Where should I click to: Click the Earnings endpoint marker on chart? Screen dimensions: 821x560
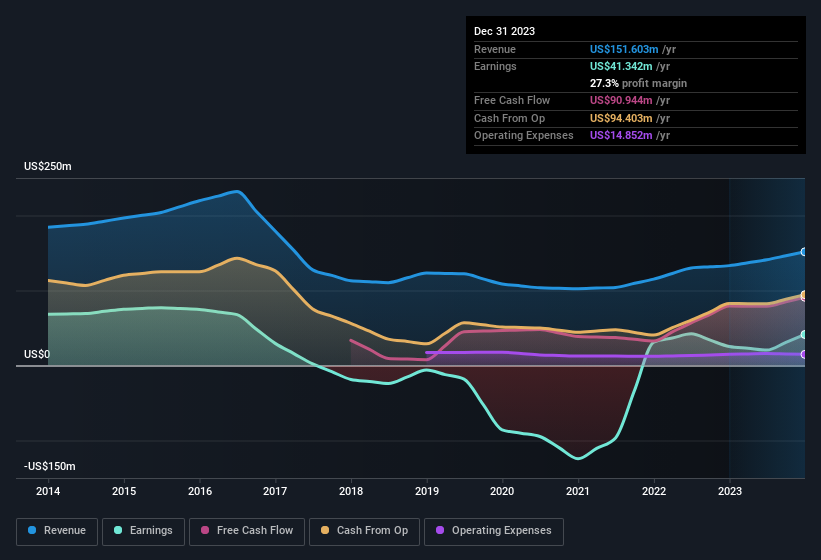(x=804, y=335)
